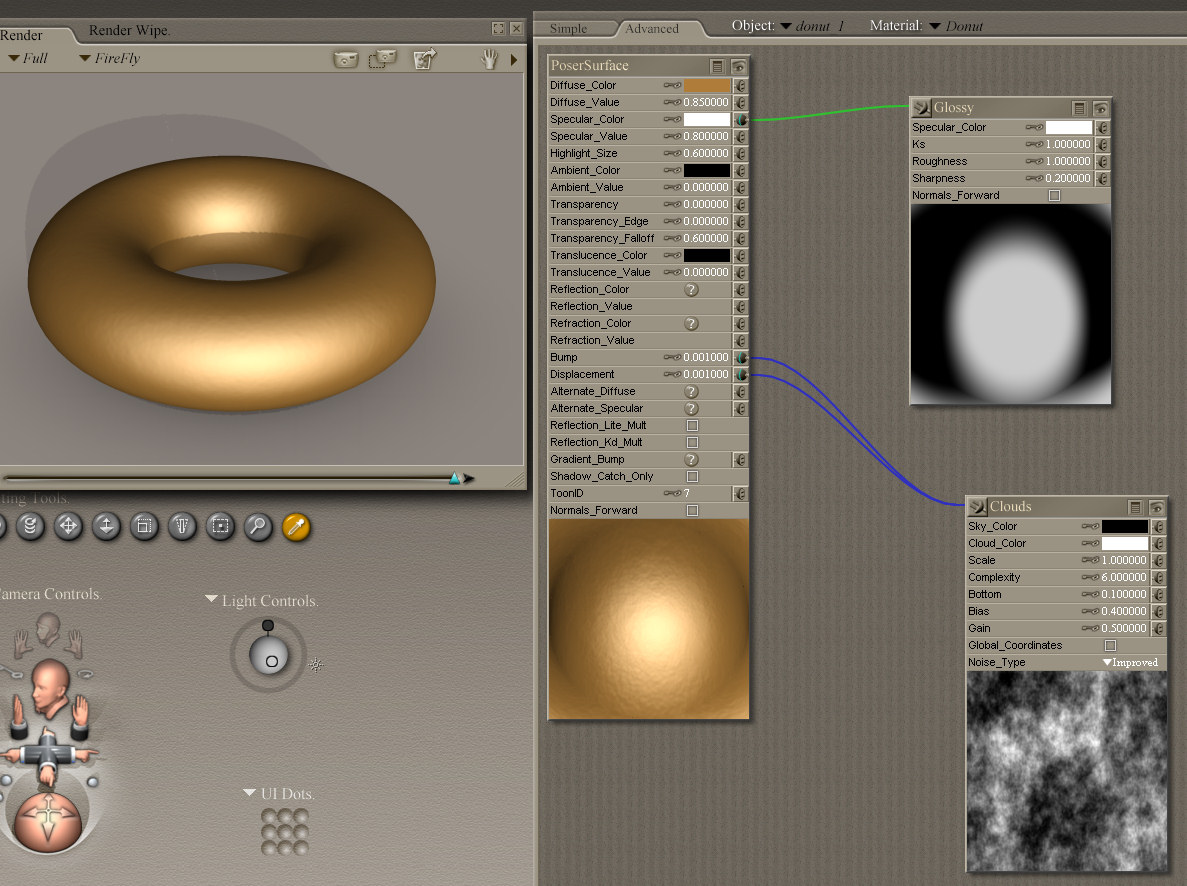This screenshot has width=1187, height=886.
Task: Select the eyedropper tool in Editing Tools
Action: click(x=296, y=526)
